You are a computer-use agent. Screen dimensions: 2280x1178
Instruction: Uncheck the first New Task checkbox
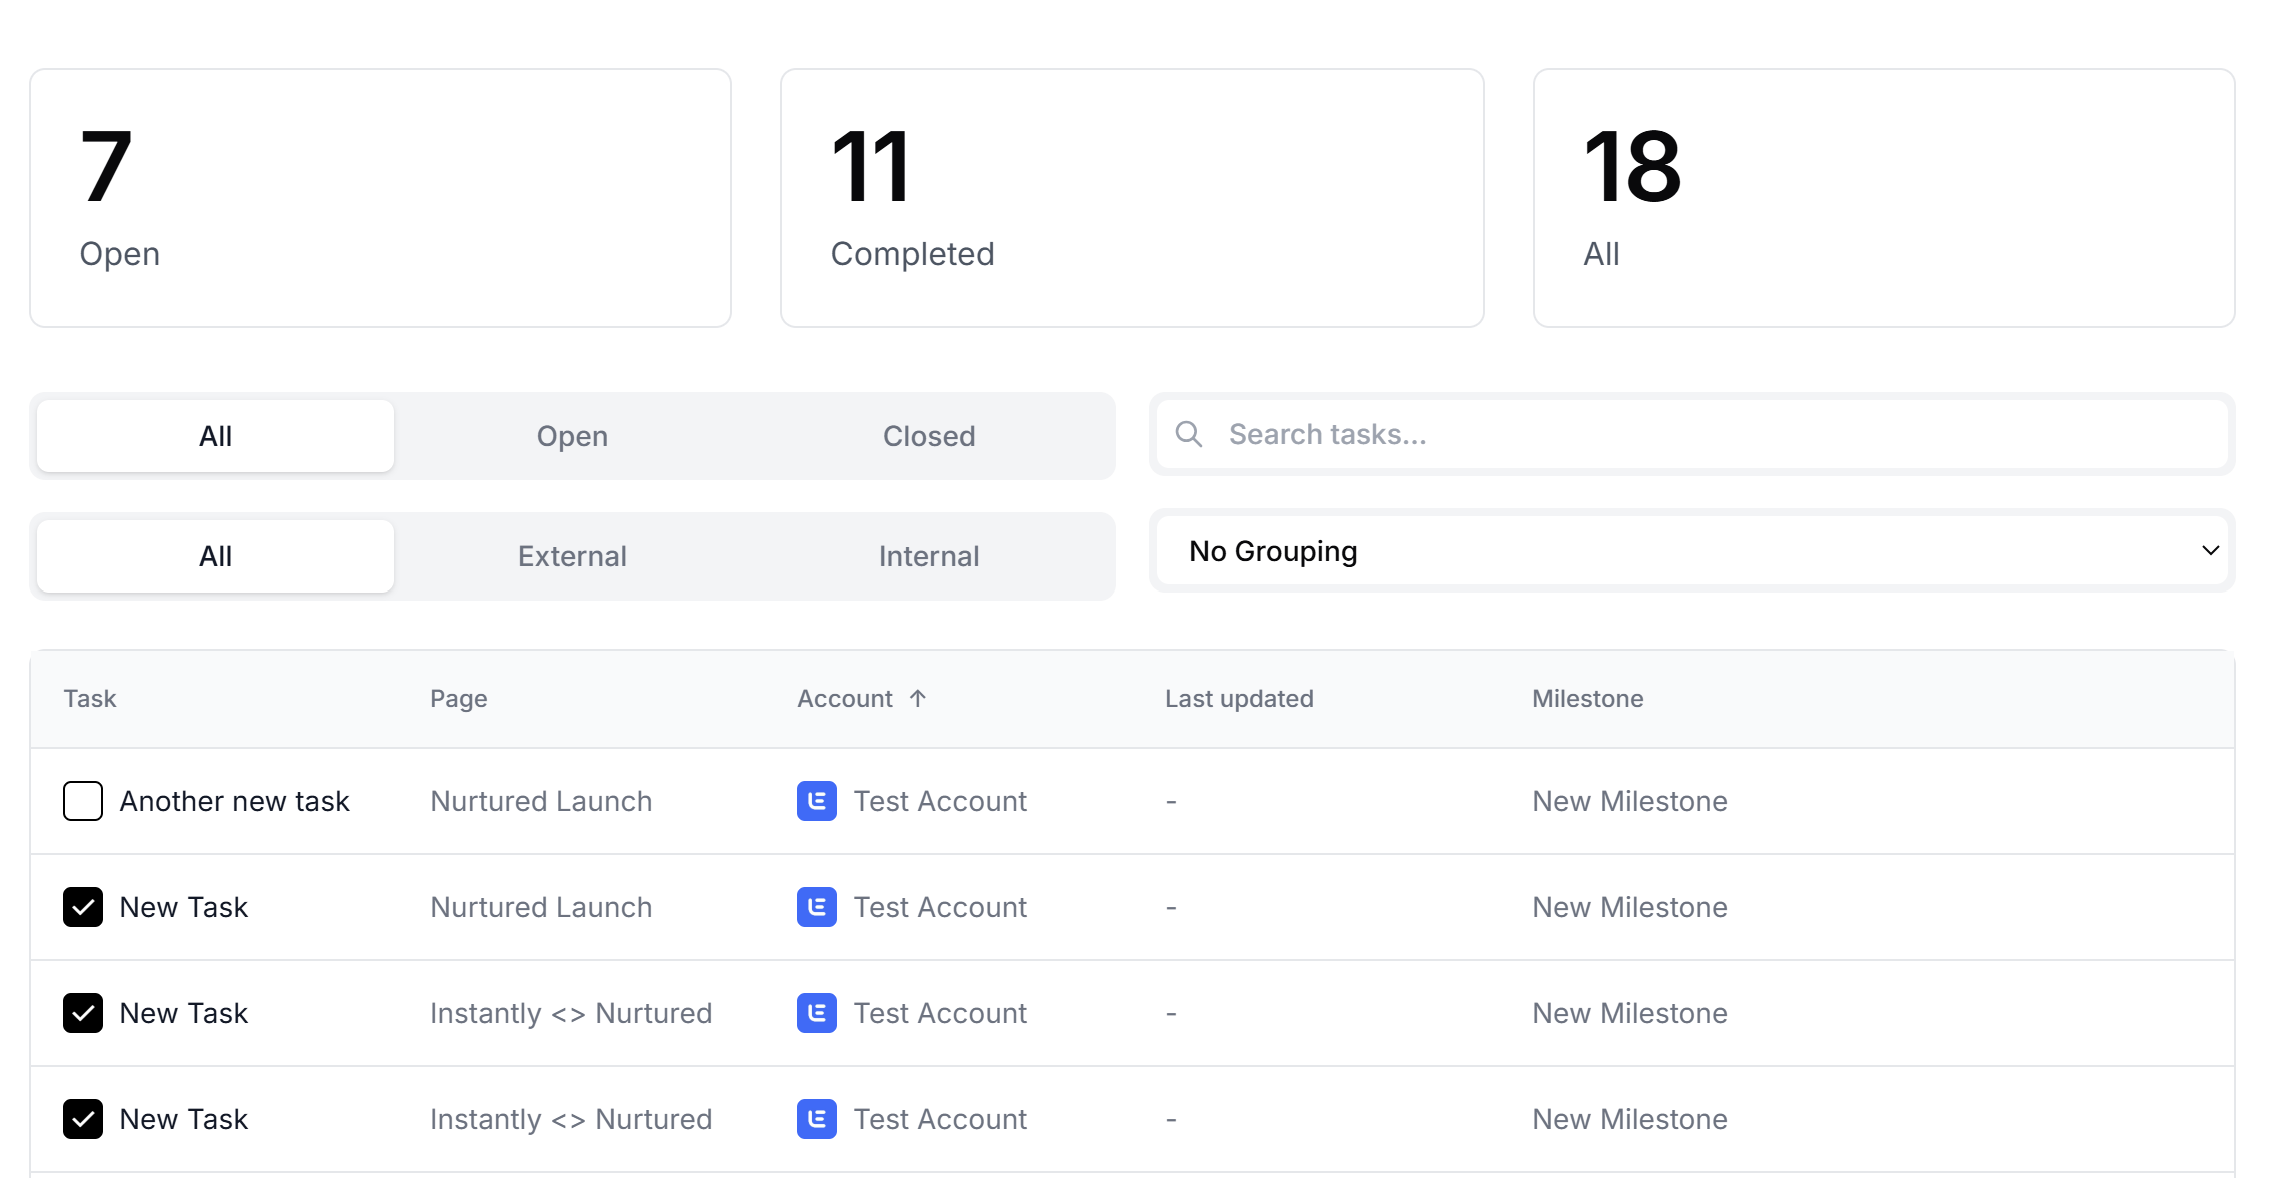[83, 907]
